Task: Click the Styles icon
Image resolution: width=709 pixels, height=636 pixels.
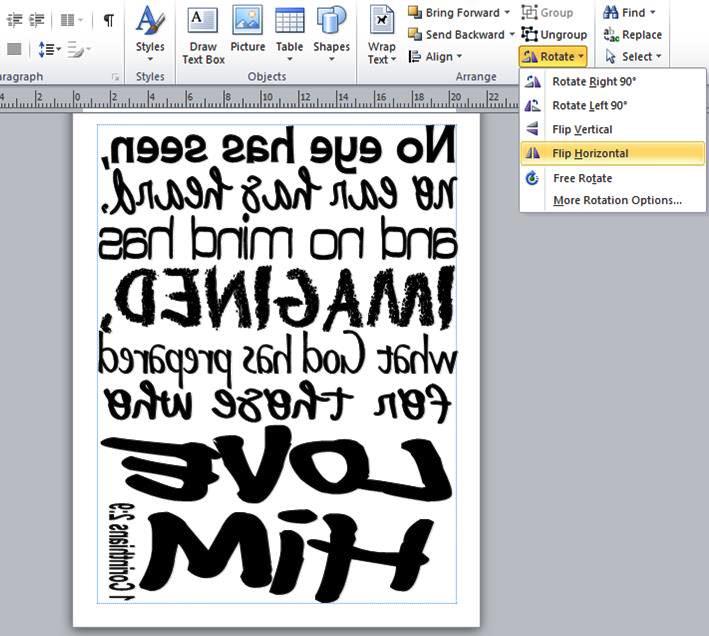Action: click(x=150, y=32)
